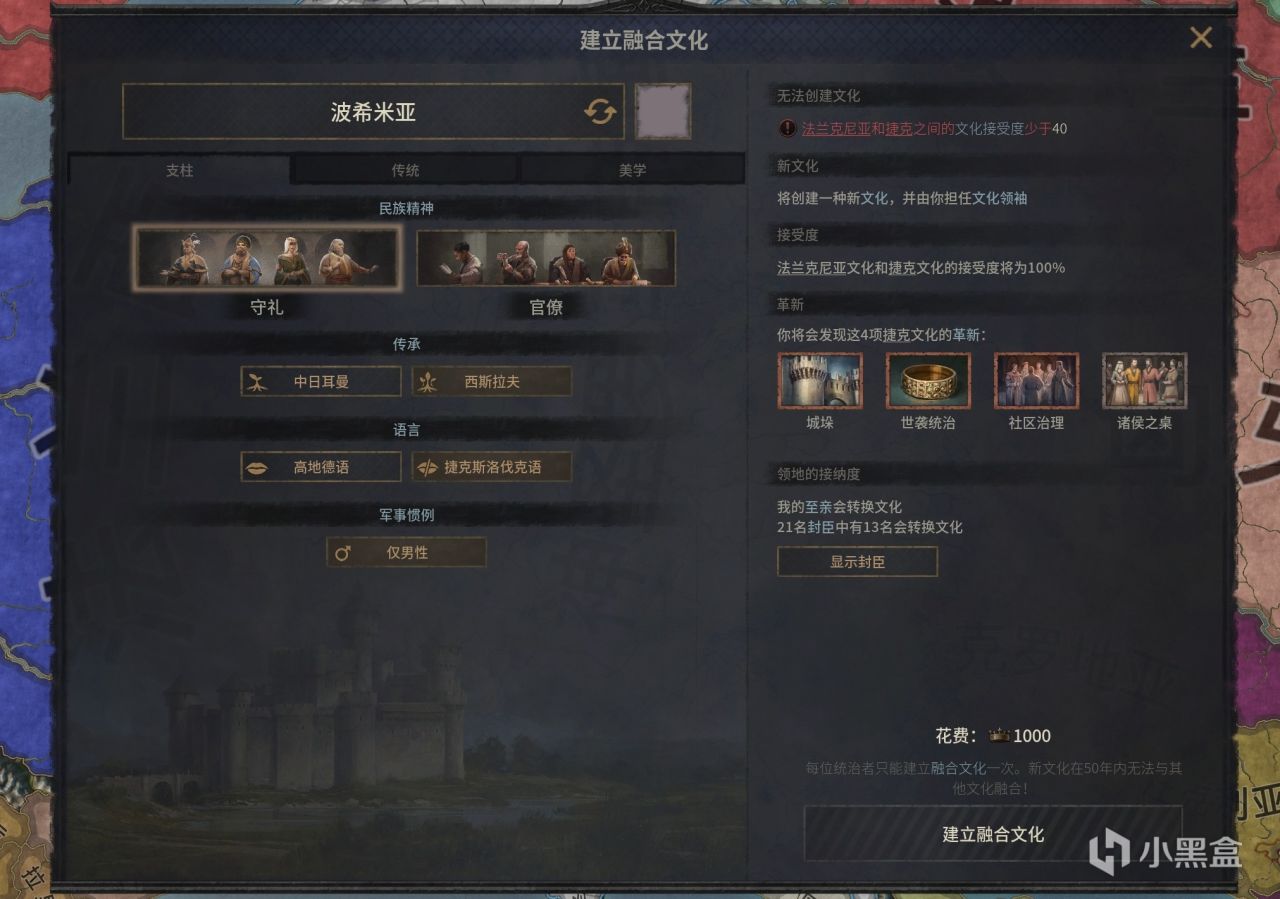The width and height of the screenshot is (1280, 899).
Task: Click the crown prestige cost icon
Action: pos(998,736)
